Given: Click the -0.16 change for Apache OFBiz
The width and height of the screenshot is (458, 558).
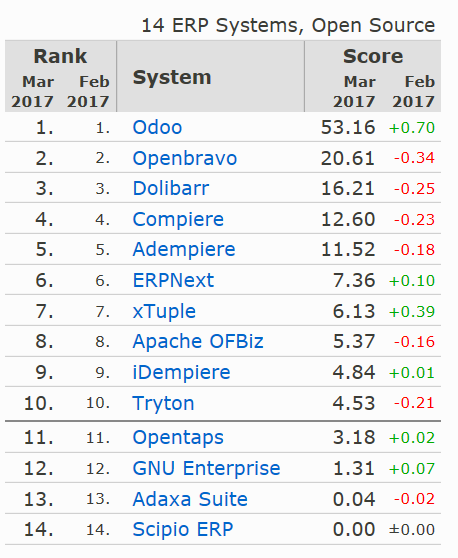Looking at the screenshot, I should [x=414, y=342].
